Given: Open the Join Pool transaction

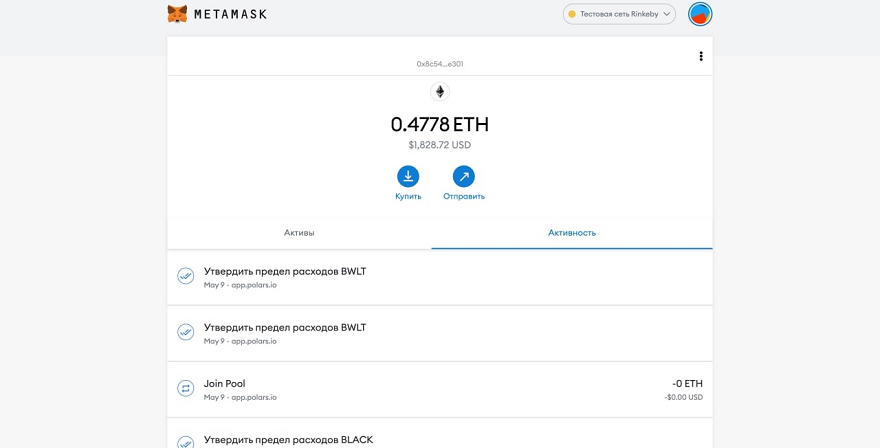Looking at the screenshot, I should (440, 390).
